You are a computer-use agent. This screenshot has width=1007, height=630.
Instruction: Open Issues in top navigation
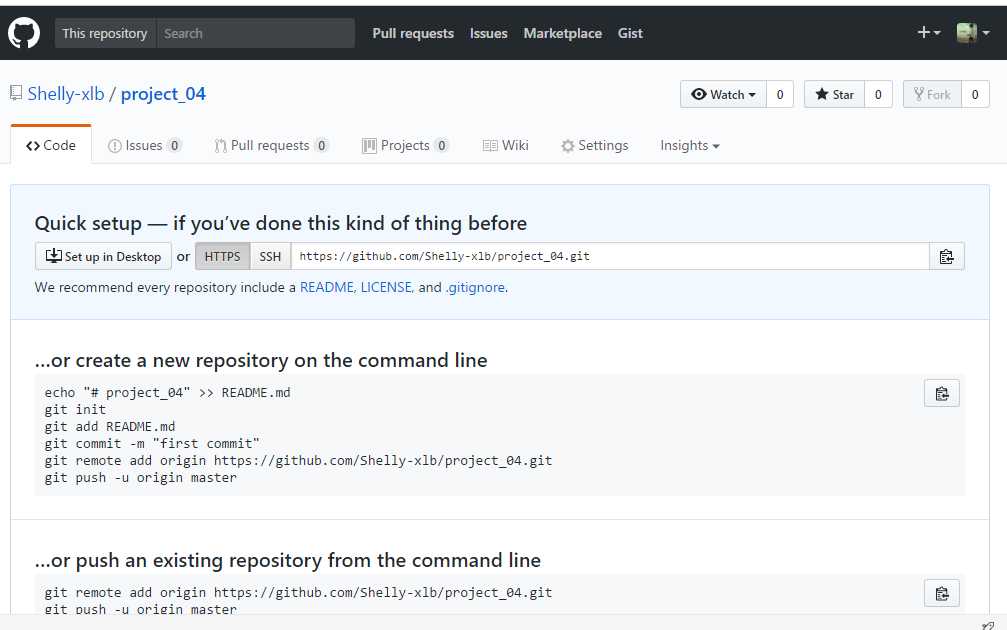click(488, 33)
